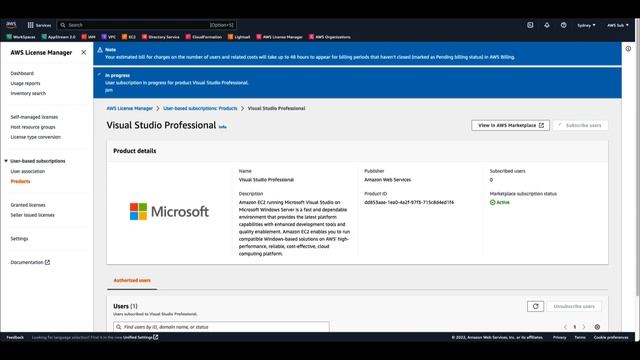Open the notifications bell
Image resolution: width=640 pixels, height=360 pixels.
click(x=547, y=25)
